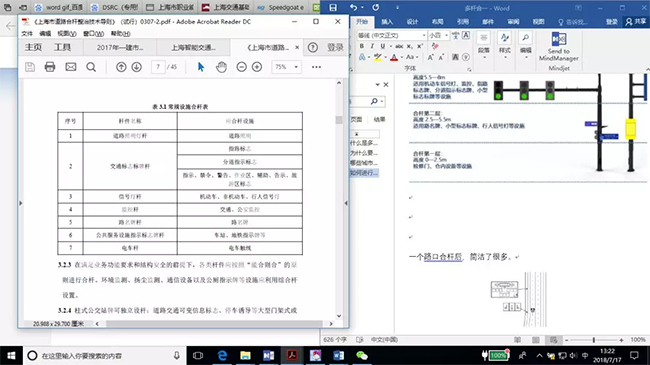
Task: Zoom out with the minus circle icon
Action: [241, 67]
